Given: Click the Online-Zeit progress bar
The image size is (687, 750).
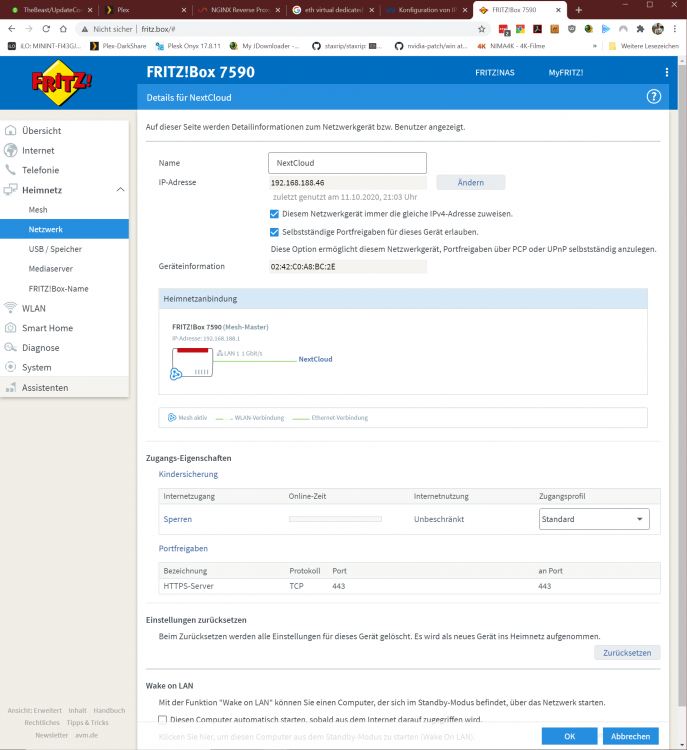Looking at the screenshot, I should (335, 519).
